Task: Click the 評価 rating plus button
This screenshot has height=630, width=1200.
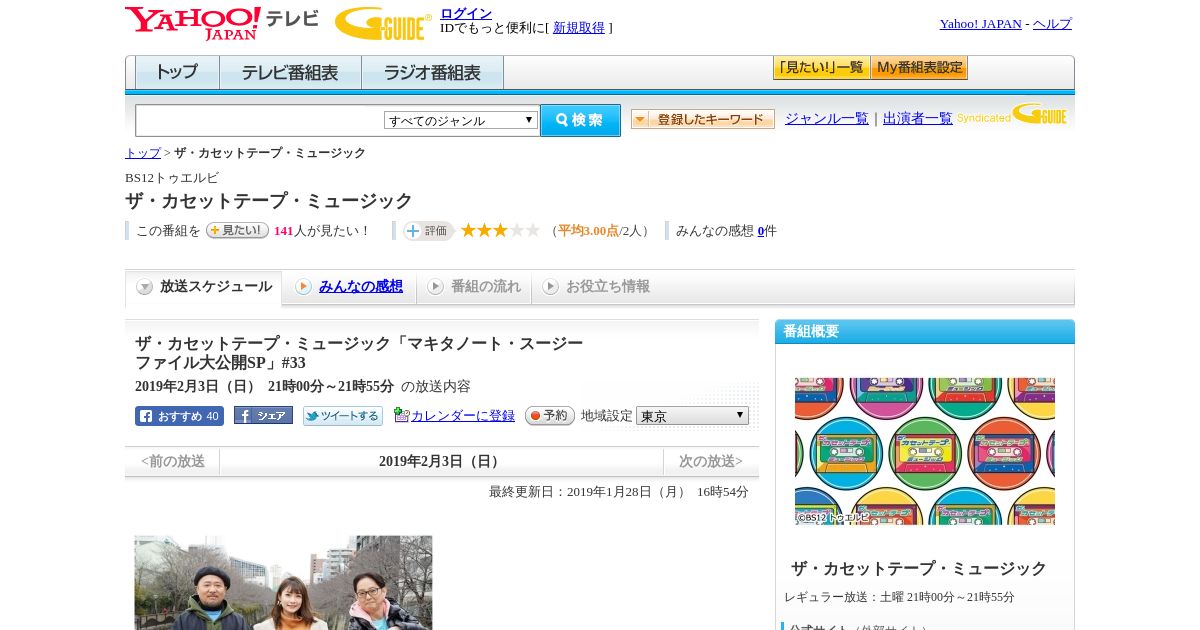Action: (428, 231)
